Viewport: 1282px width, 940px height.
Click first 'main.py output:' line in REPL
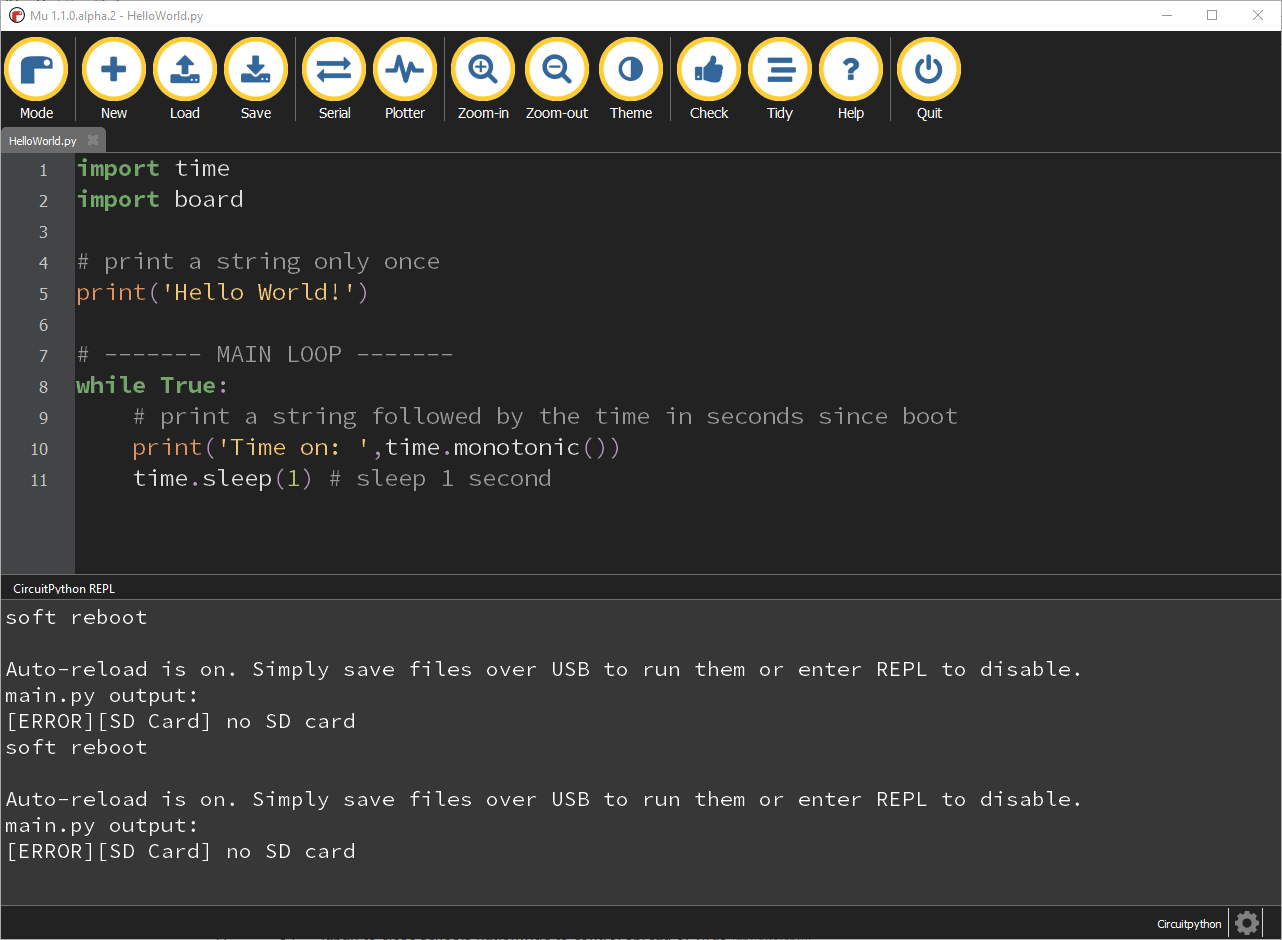102,695
